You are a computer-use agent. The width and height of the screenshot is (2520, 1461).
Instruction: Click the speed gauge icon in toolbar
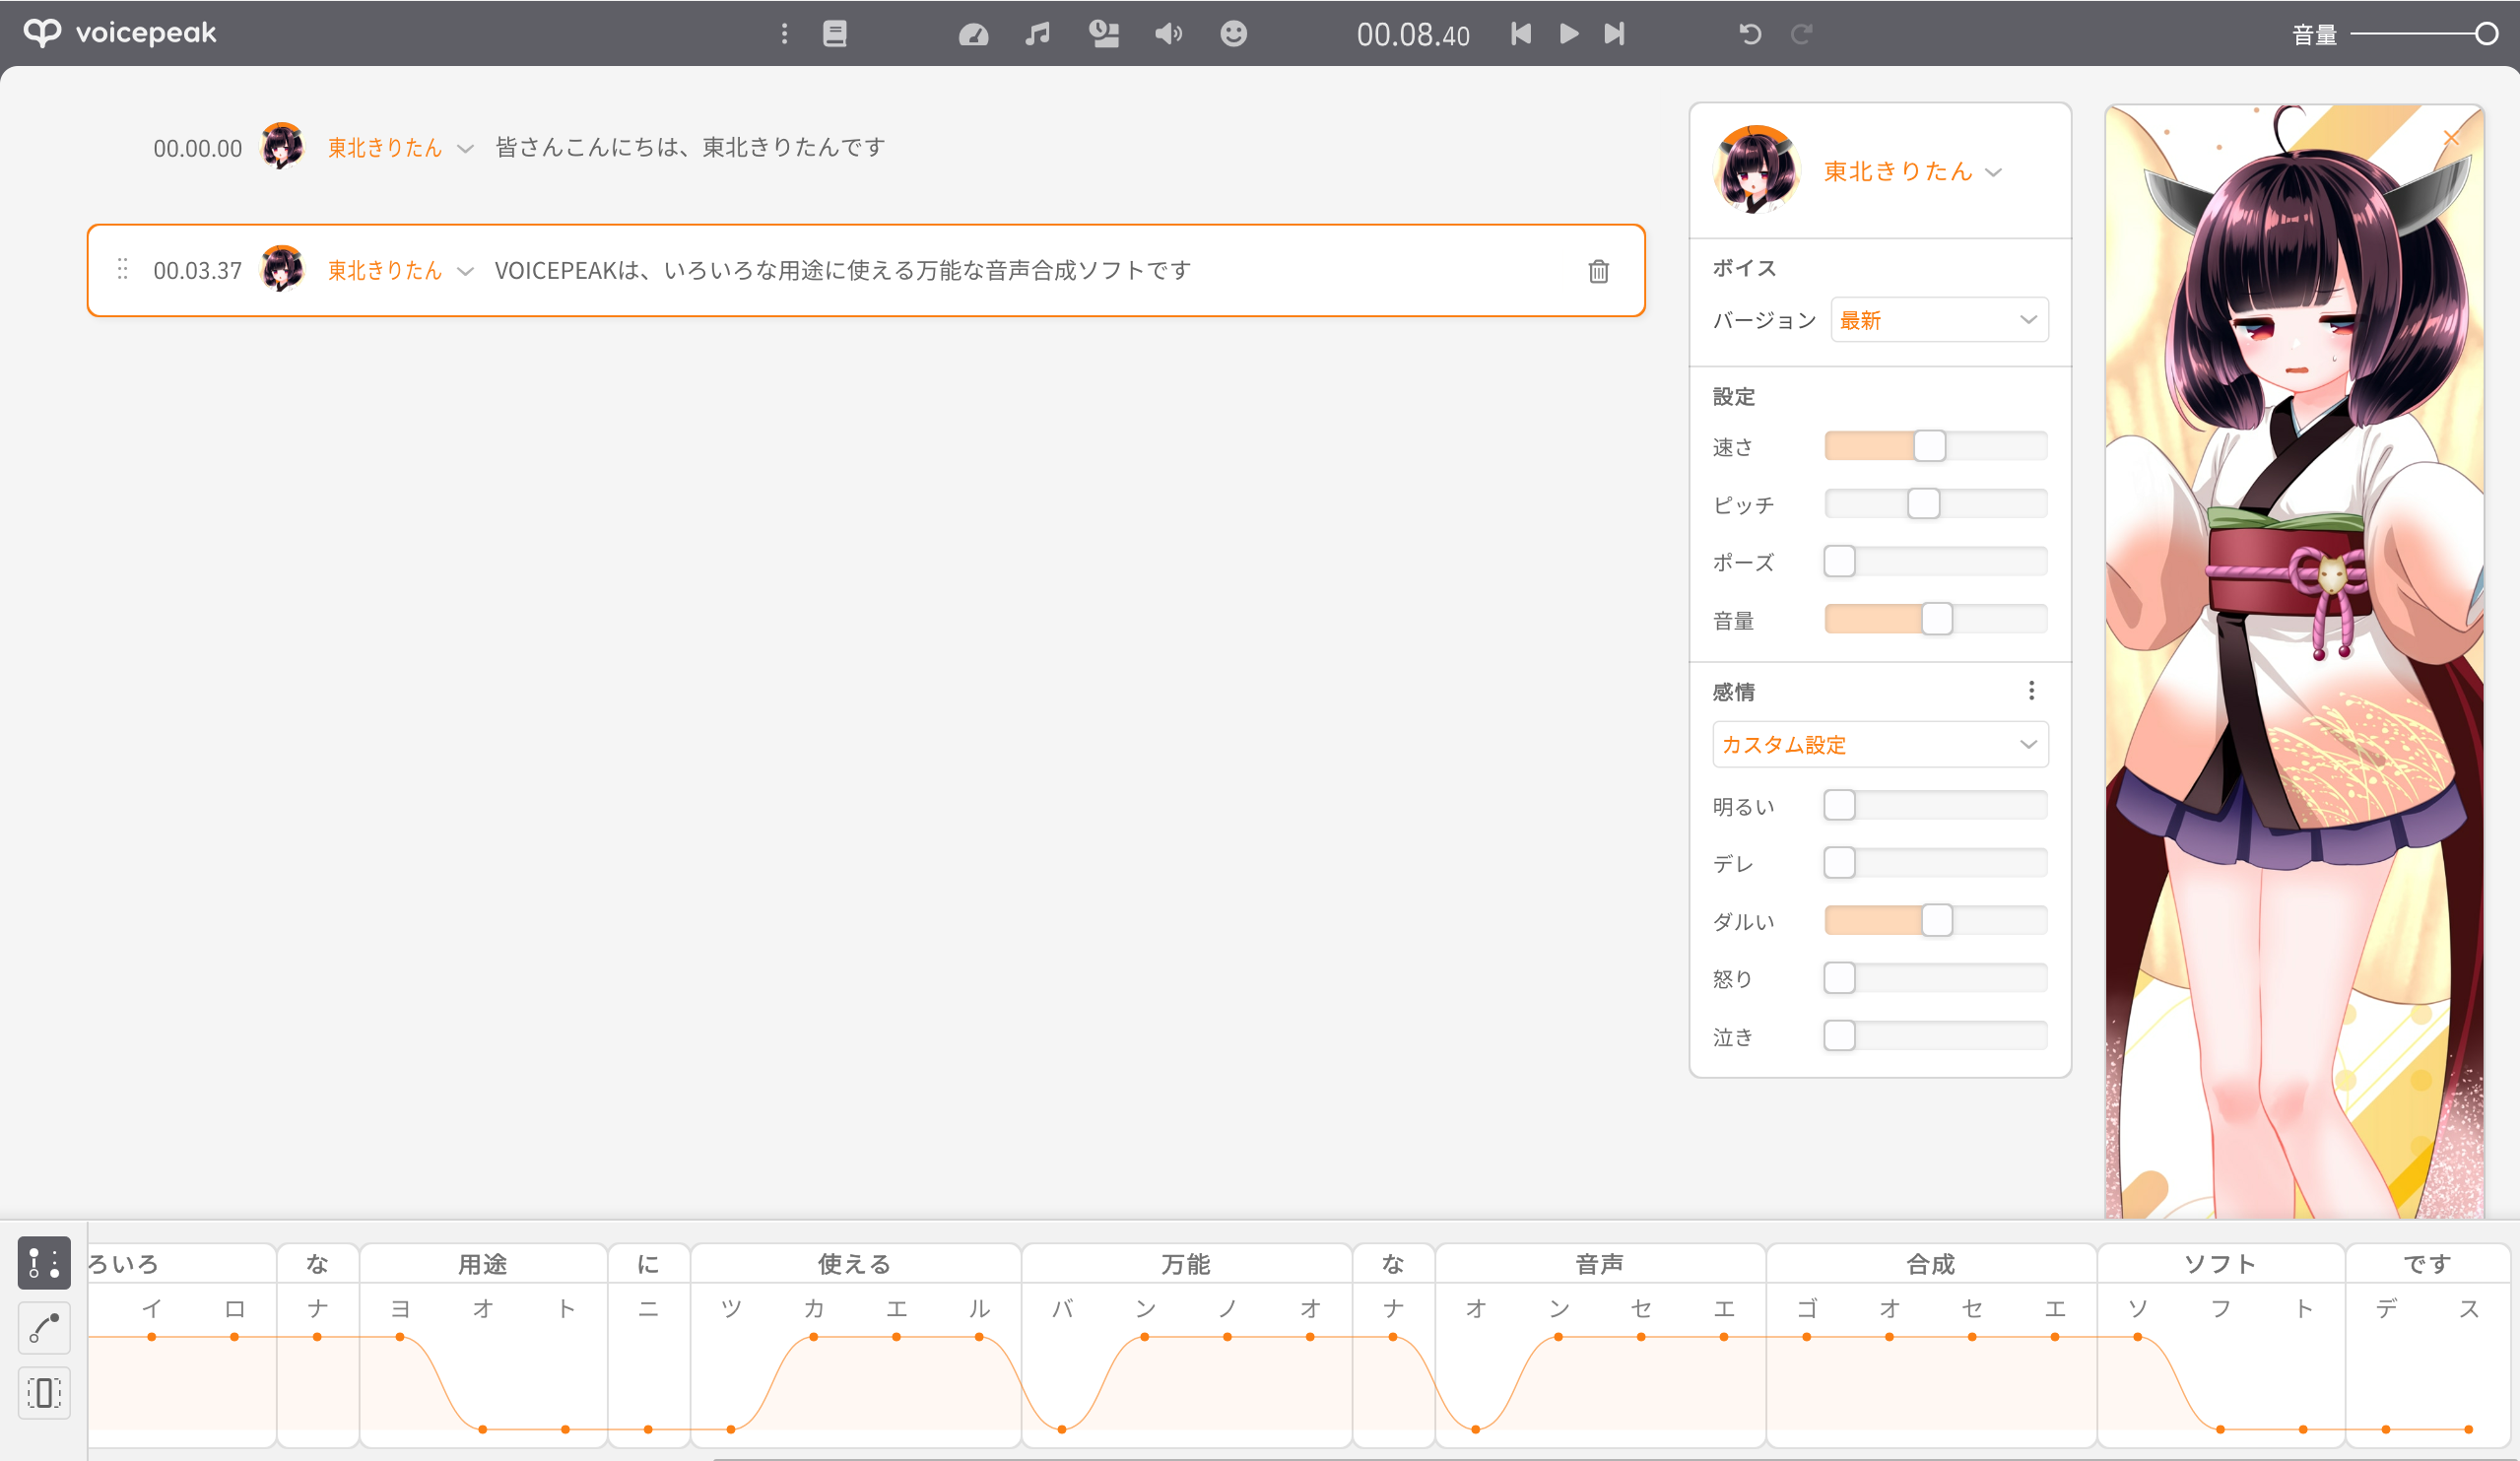[x=973, y=35]
